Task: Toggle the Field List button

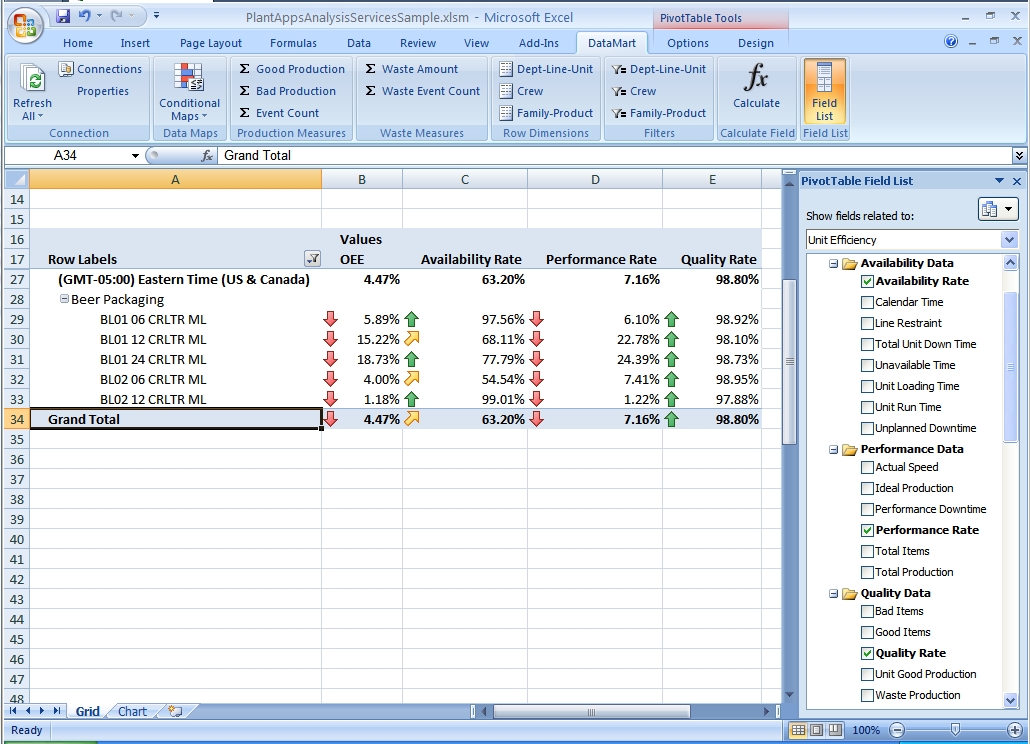Action: 824,91
